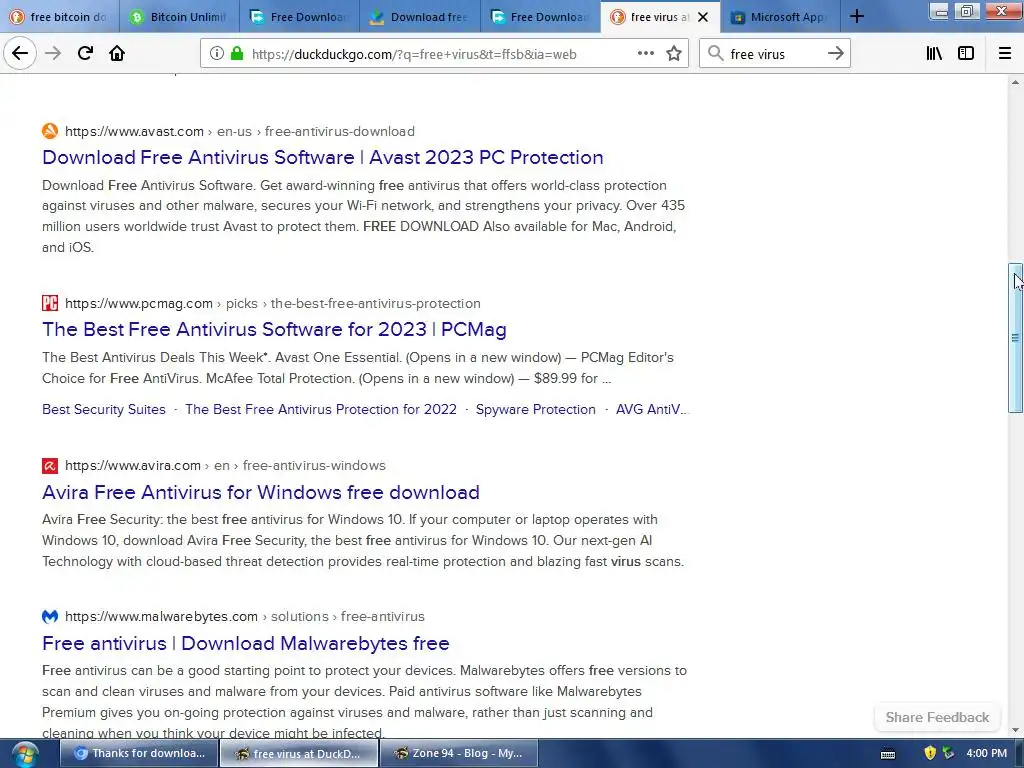This screenshot has height=768, width=1024.
Task: Click the pcmag.com result URL
Action: pyautogui.click(x=272, y=303)
